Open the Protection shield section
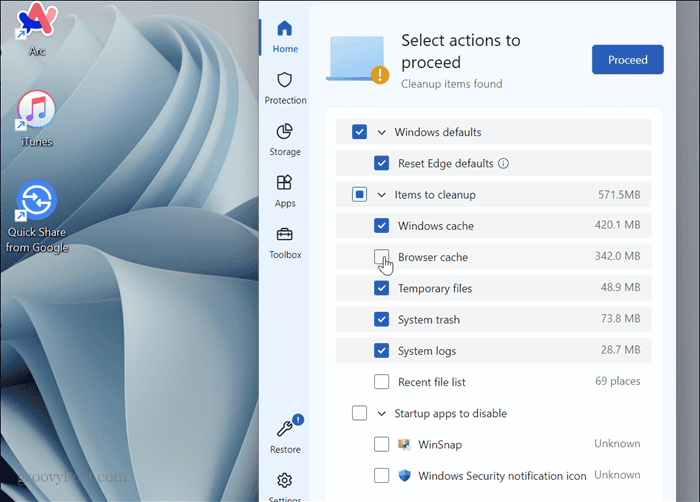Screen dimensions: 700x502 [285, 88]
